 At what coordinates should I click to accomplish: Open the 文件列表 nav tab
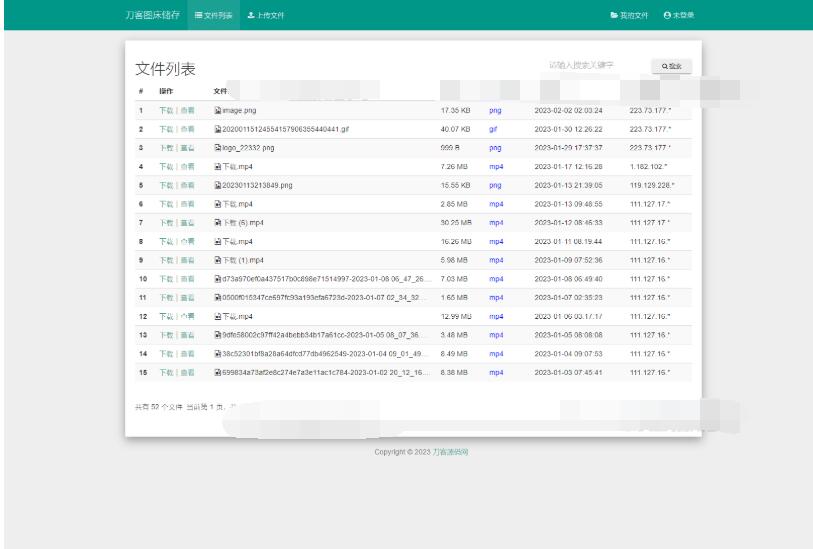[212, 15]
